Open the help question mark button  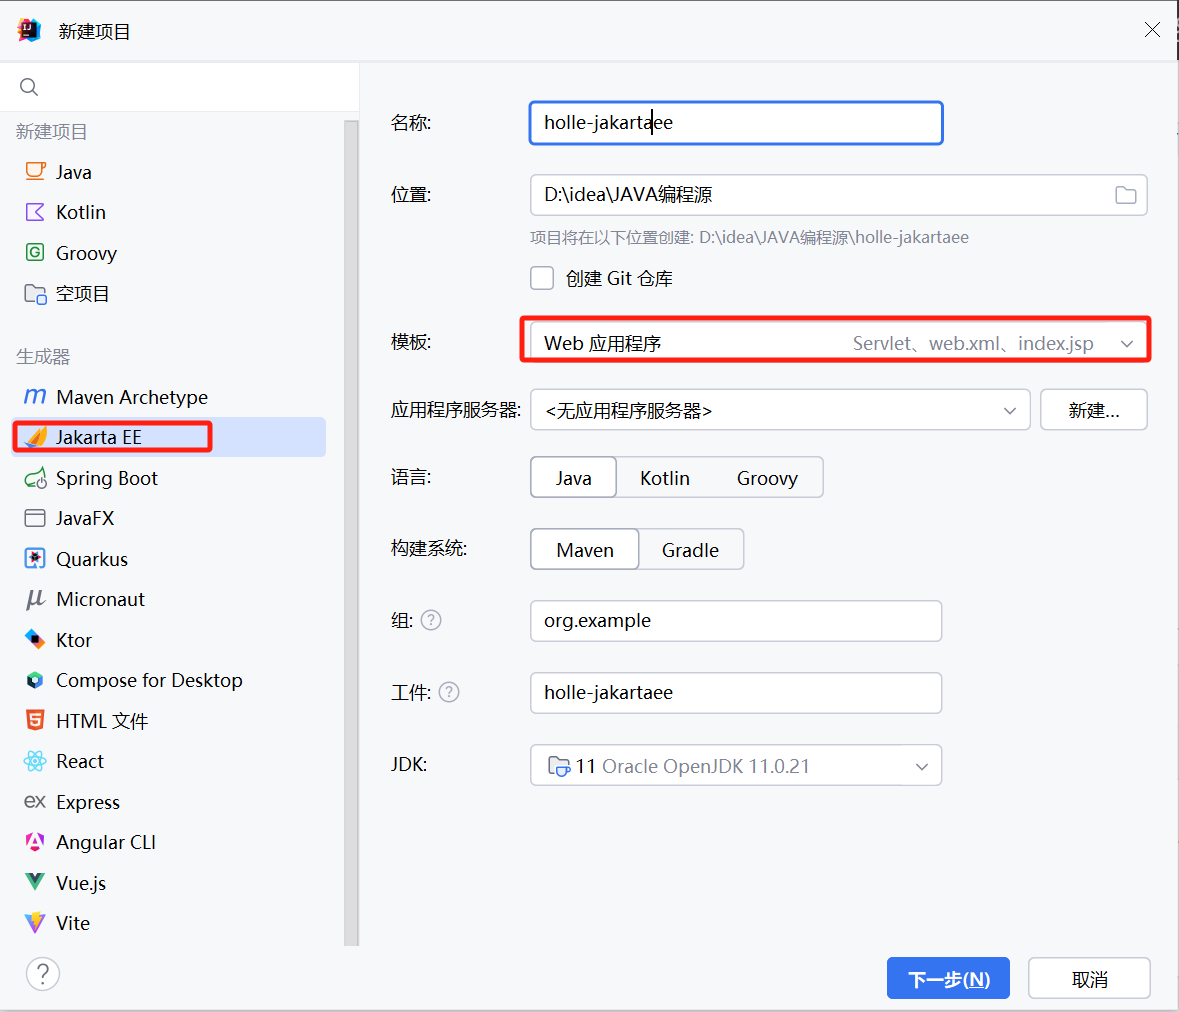(43, 974)
